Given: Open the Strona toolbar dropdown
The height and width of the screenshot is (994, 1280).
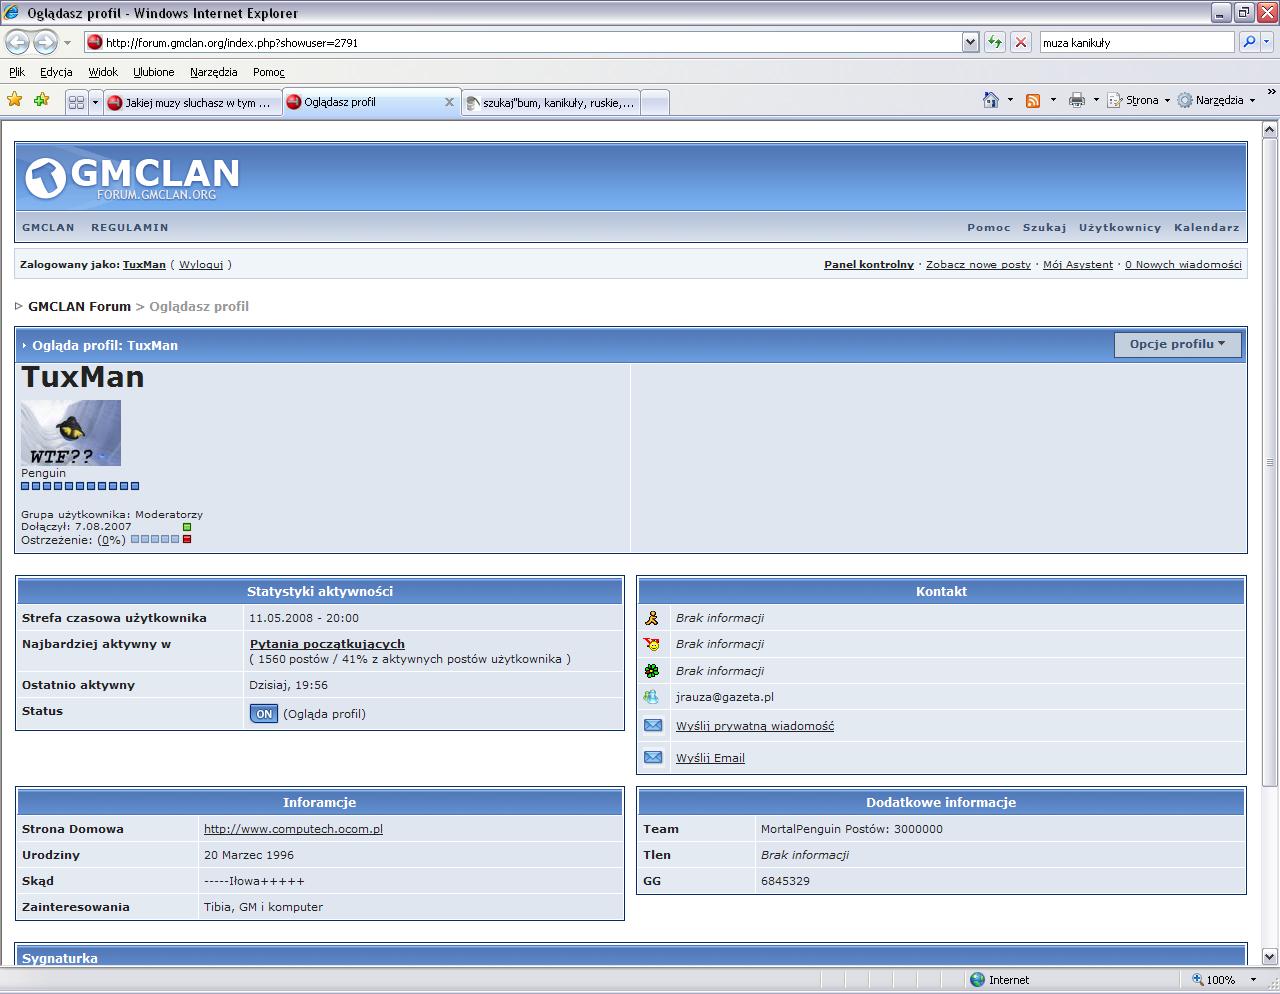Looking at the screenshot, I should pyautogui.click(x=1141, y=100).
